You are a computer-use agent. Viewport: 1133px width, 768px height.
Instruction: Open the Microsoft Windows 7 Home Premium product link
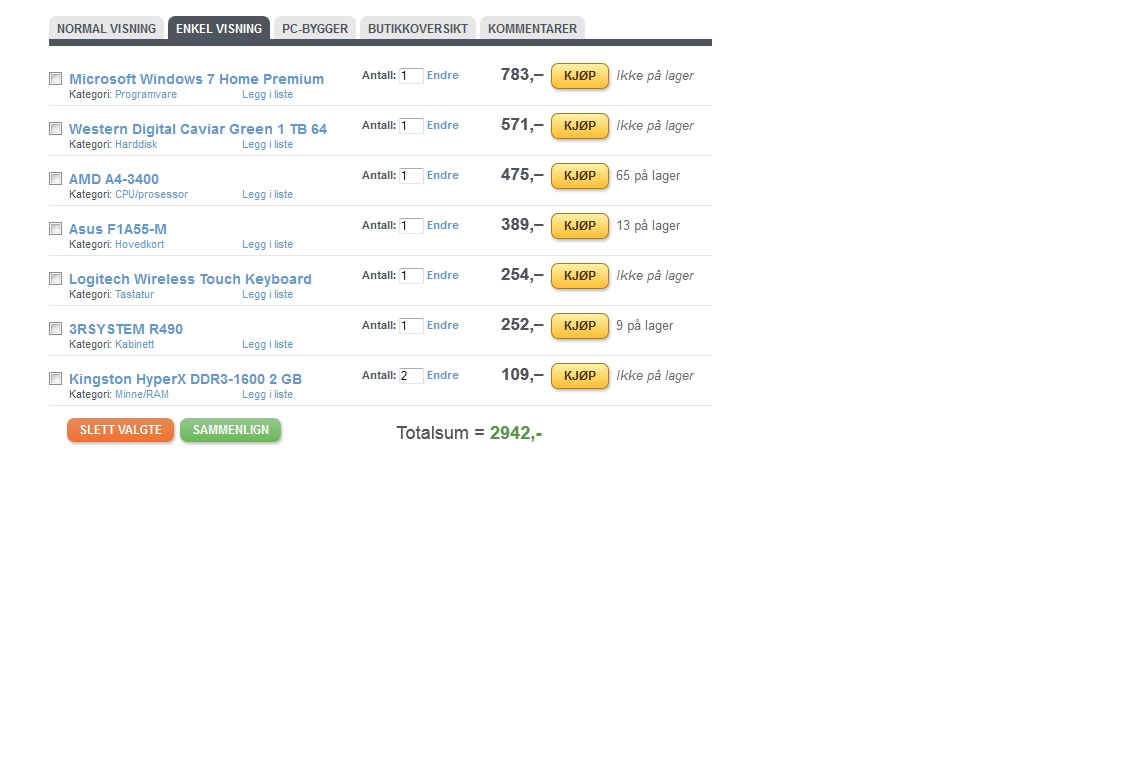(197, 79)
